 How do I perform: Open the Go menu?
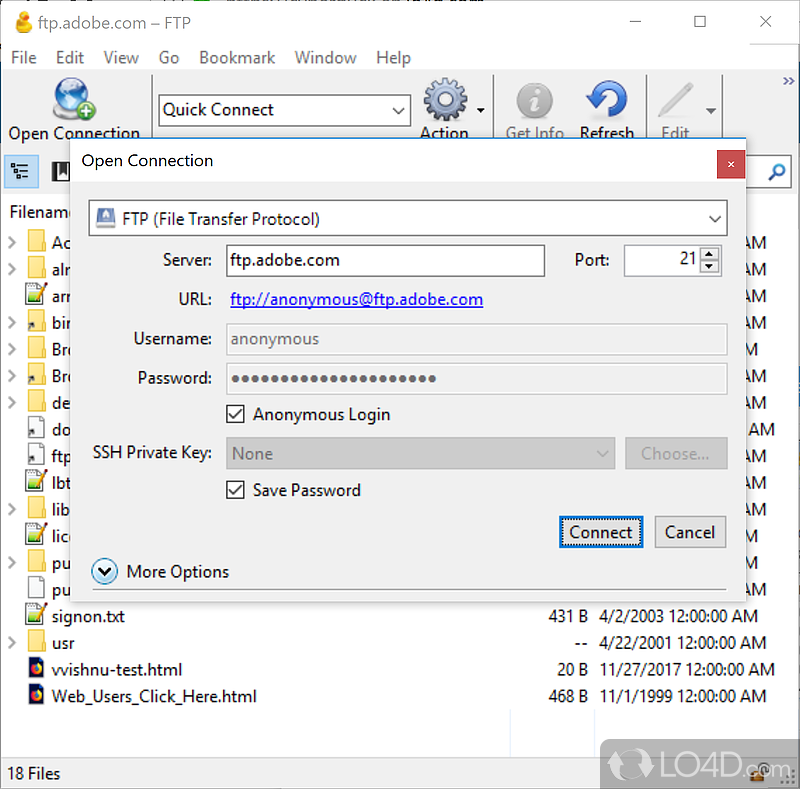pyautogui.click(x=168, y=58)
